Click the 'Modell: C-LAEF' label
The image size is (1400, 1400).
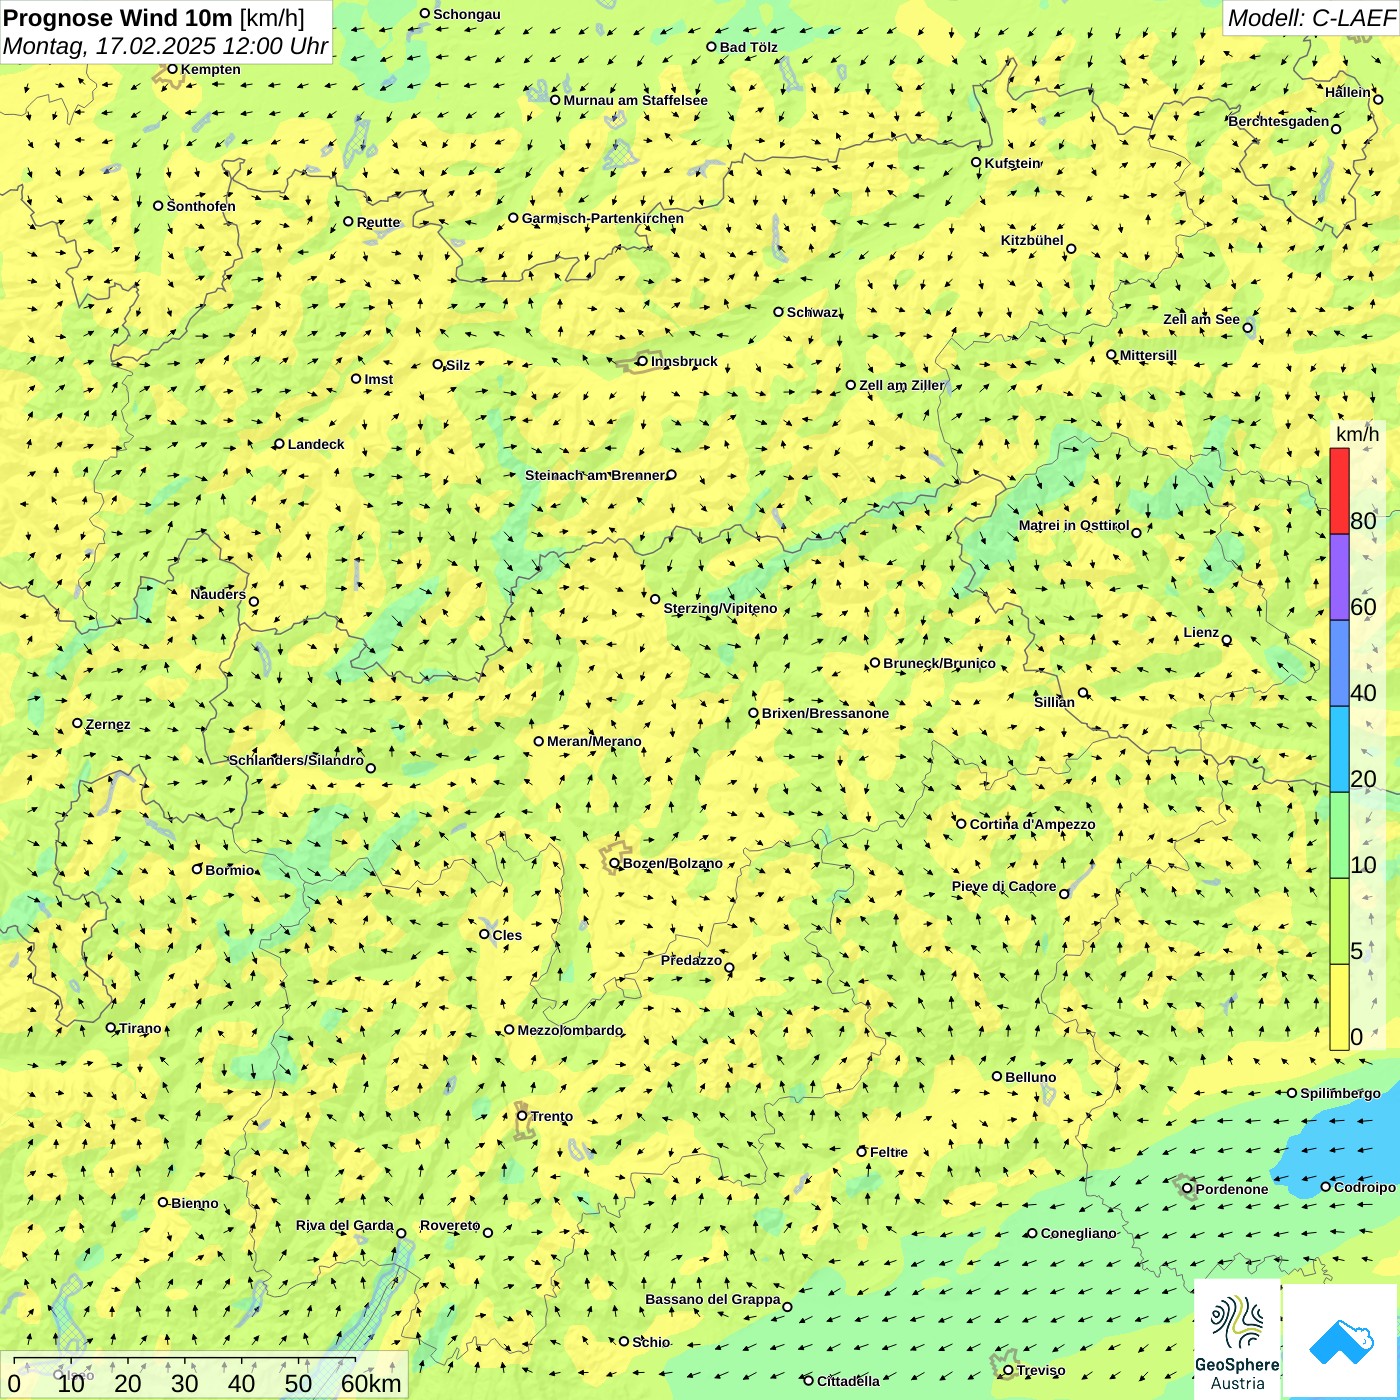point(1311,18)
